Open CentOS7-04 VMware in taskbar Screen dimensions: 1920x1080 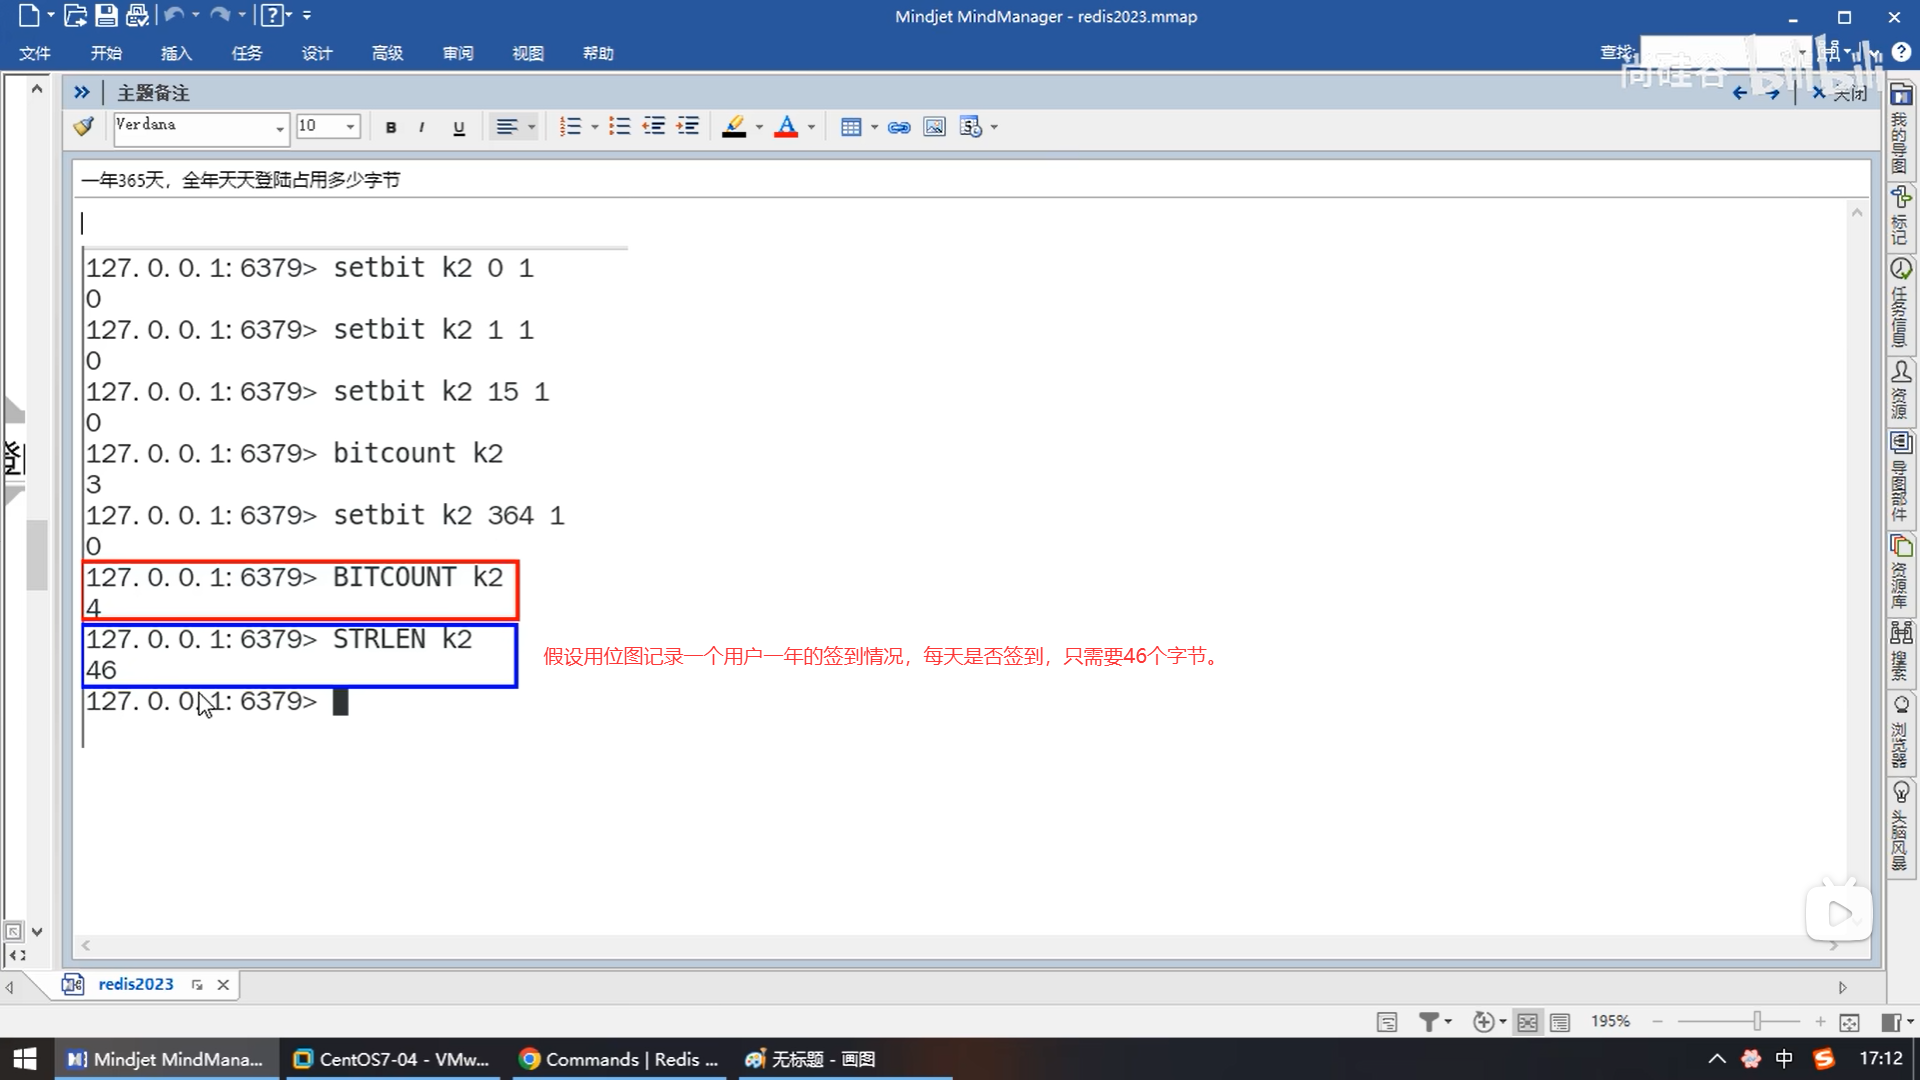[392, 1059]
